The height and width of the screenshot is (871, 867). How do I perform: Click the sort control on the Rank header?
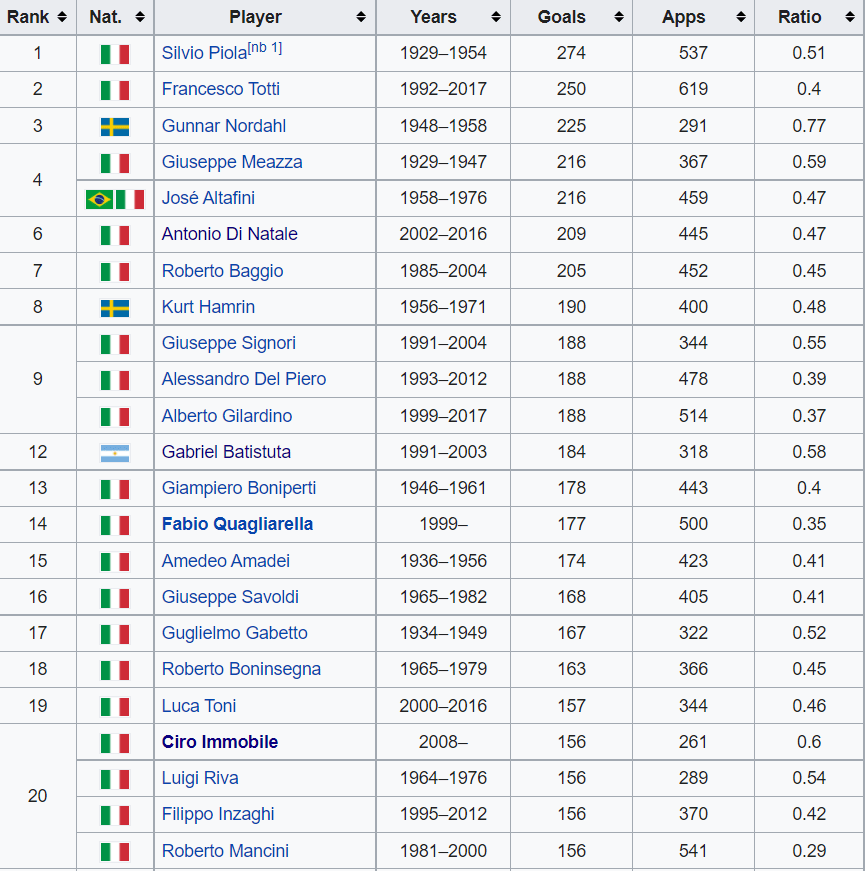click(63, 17)
